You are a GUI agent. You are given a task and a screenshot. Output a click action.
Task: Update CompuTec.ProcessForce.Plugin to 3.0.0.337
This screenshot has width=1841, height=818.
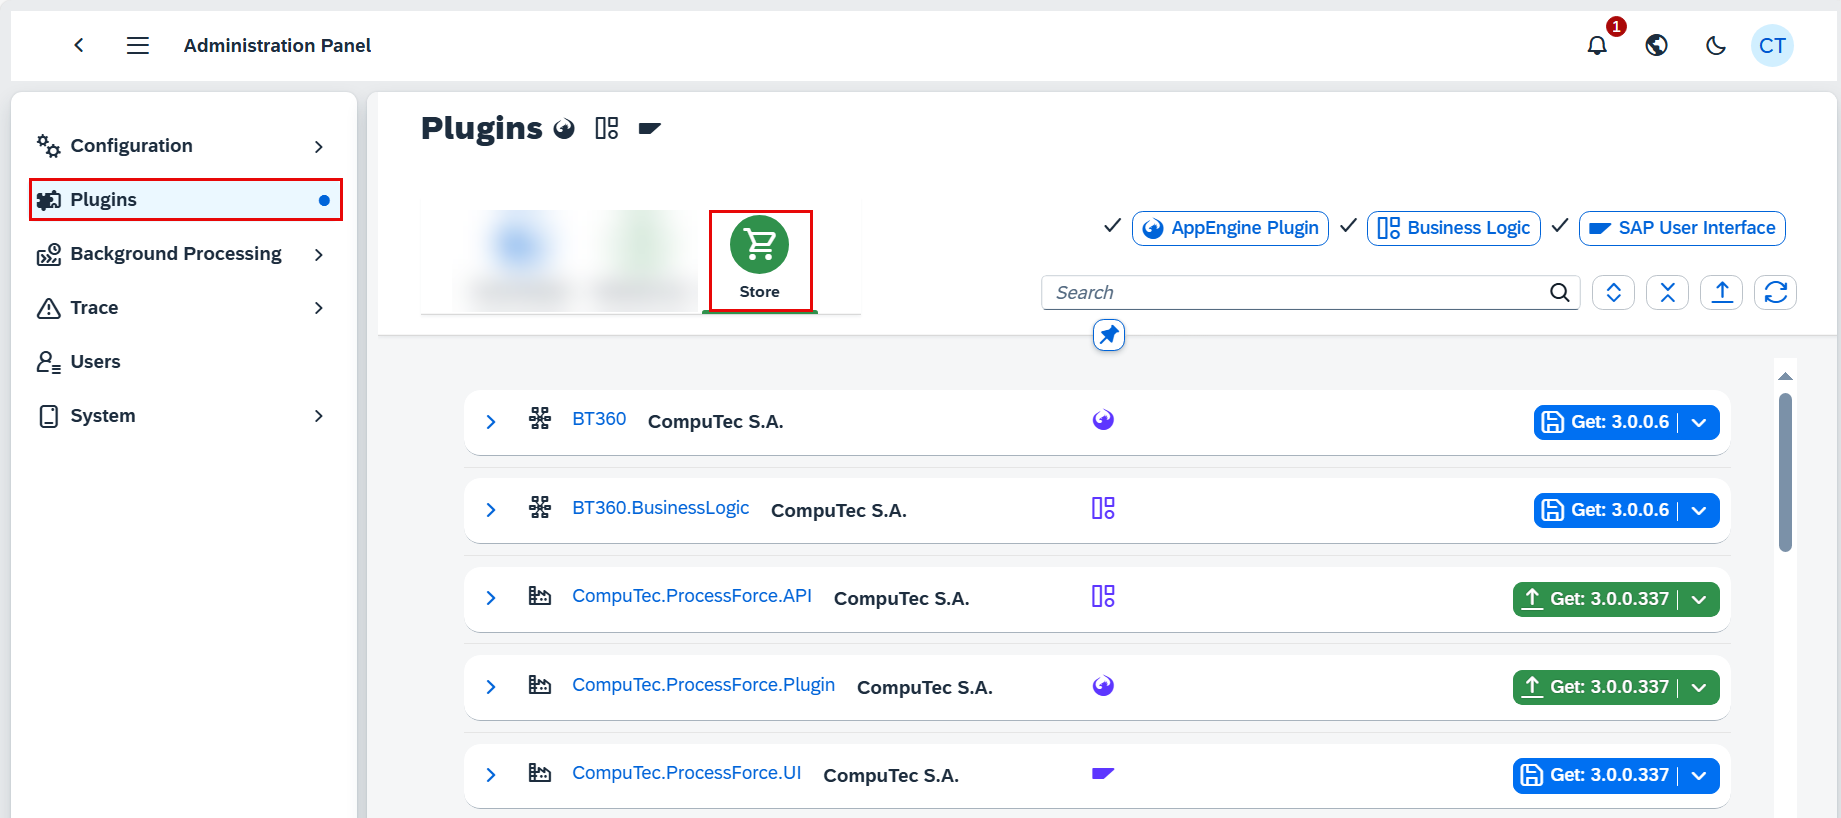1596,687
